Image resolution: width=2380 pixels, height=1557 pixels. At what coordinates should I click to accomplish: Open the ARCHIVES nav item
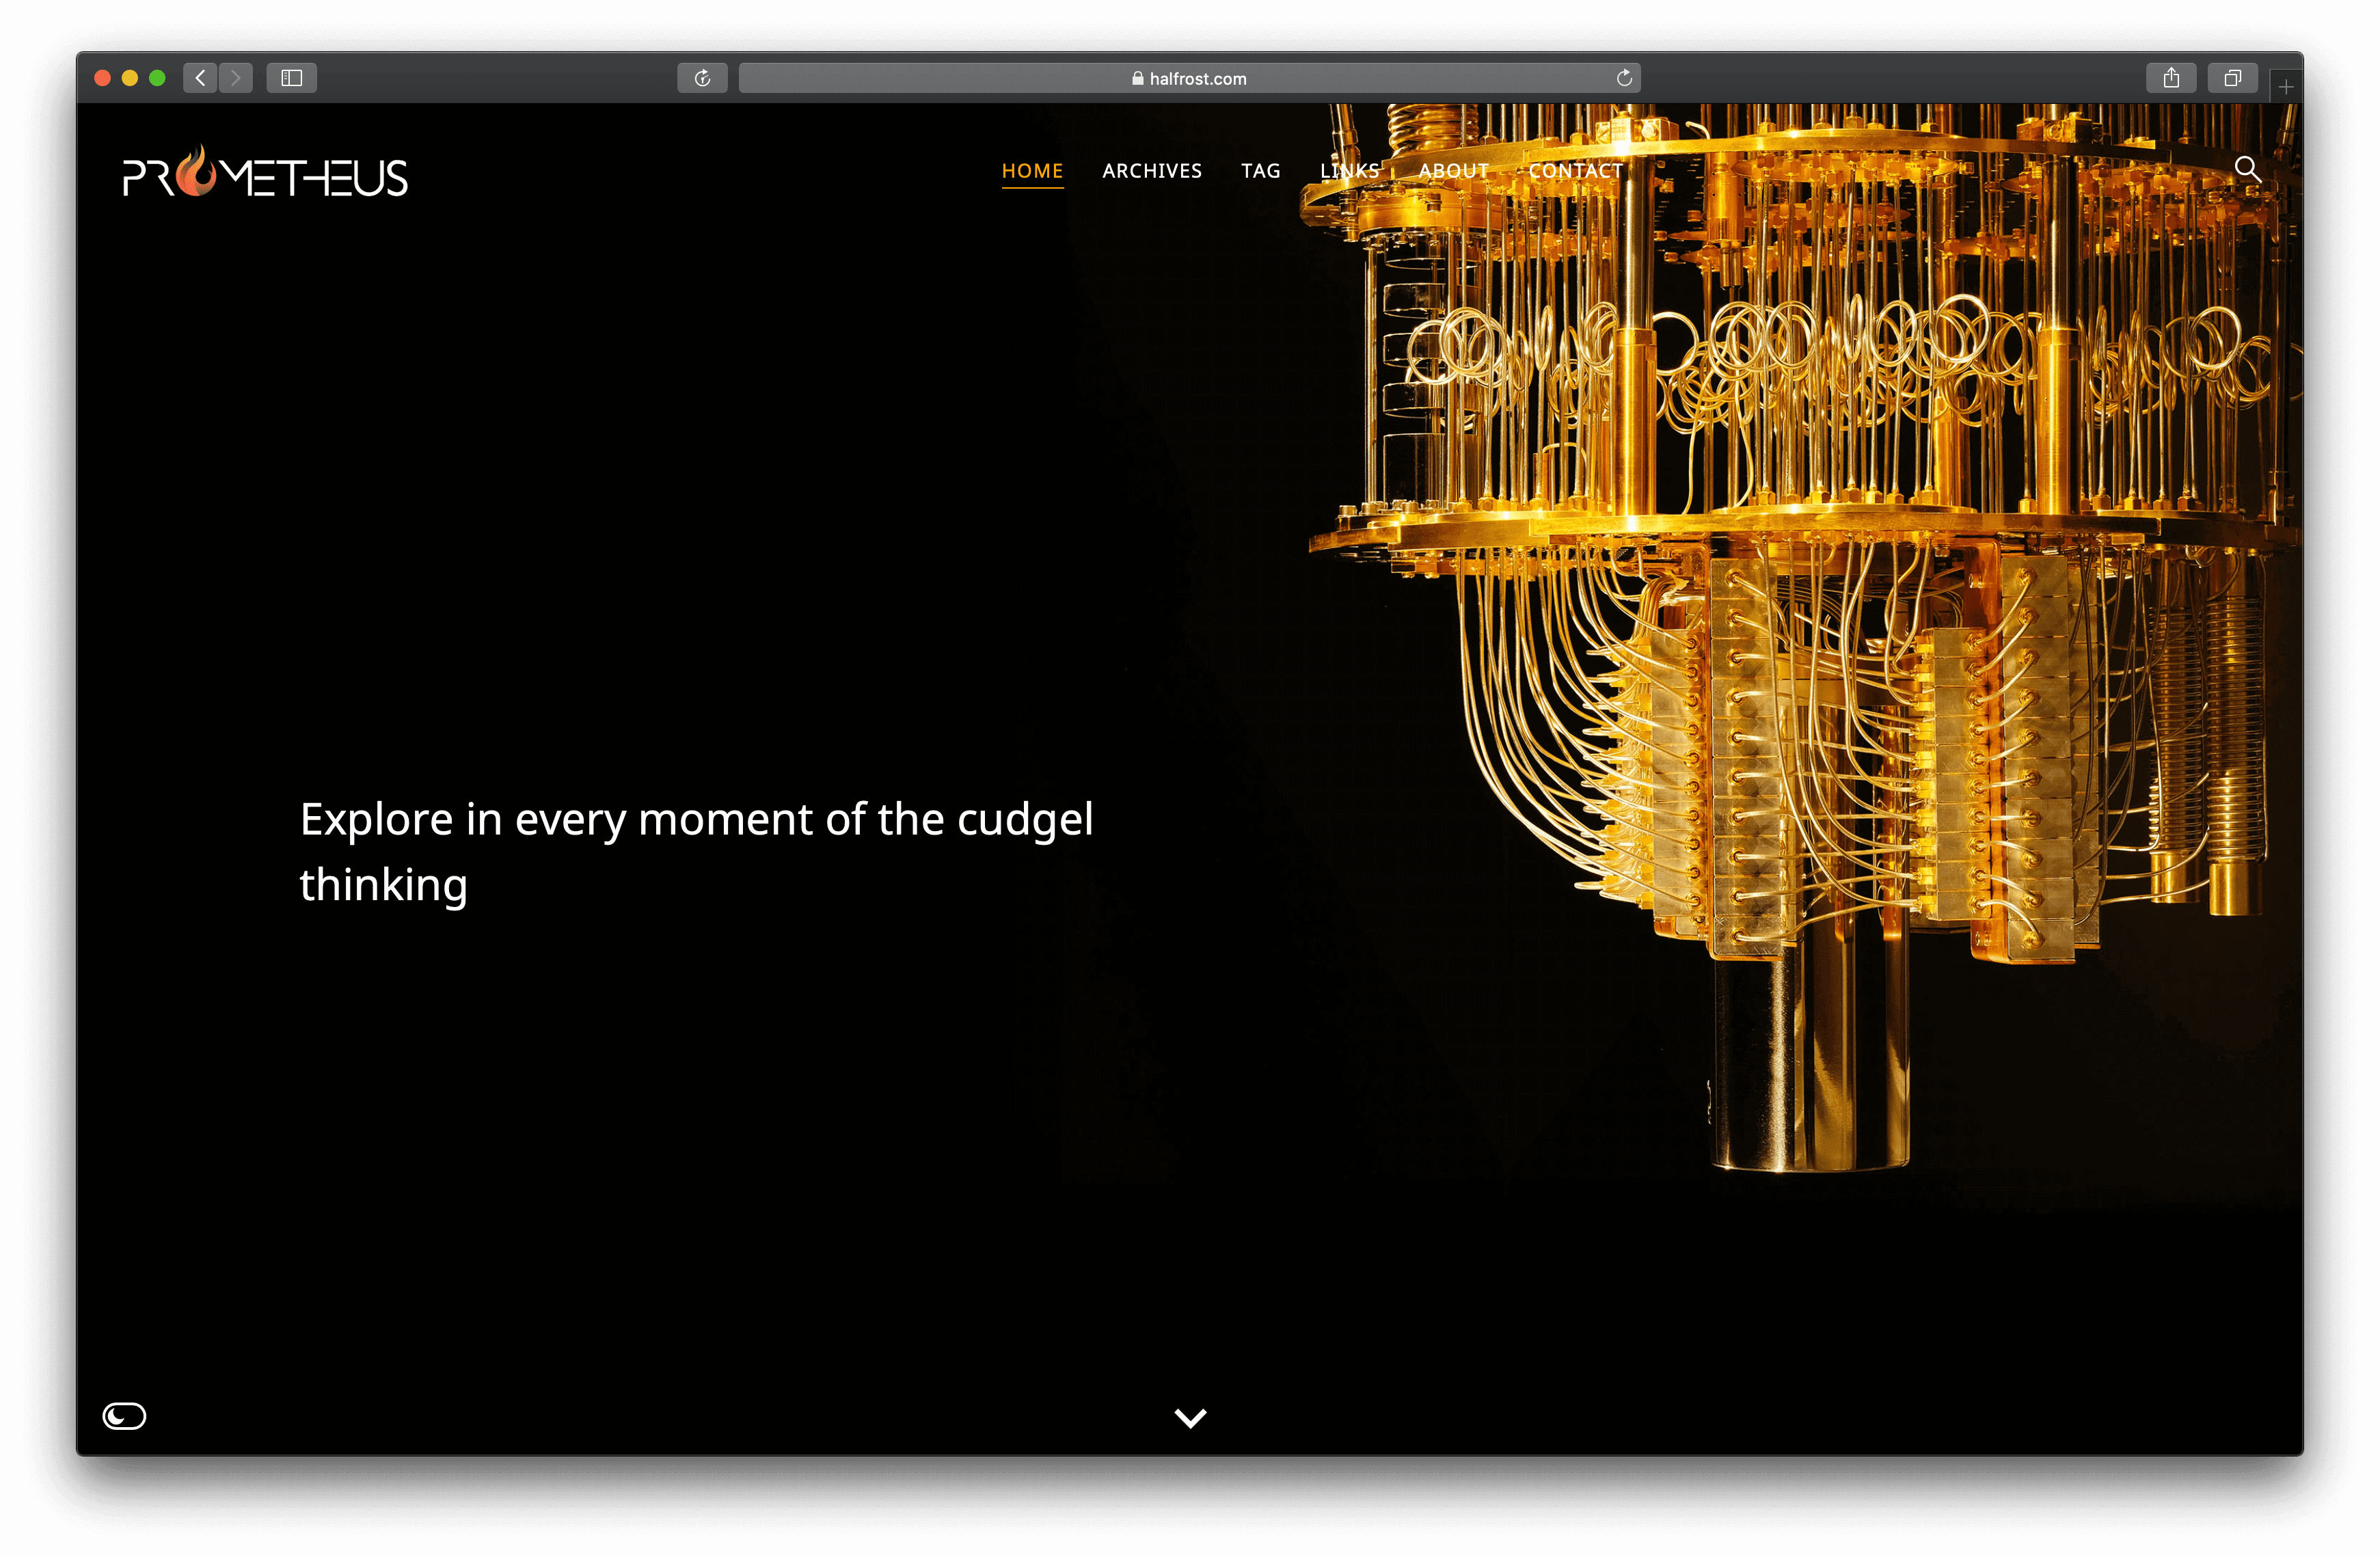(1152, 171)
